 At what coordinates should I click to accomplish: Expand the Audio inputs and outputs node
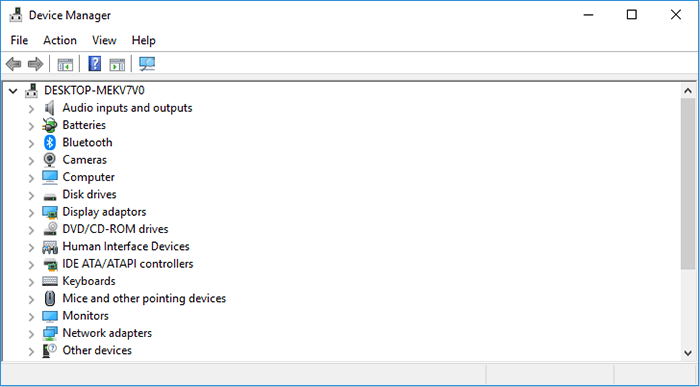tap(31, 108)
